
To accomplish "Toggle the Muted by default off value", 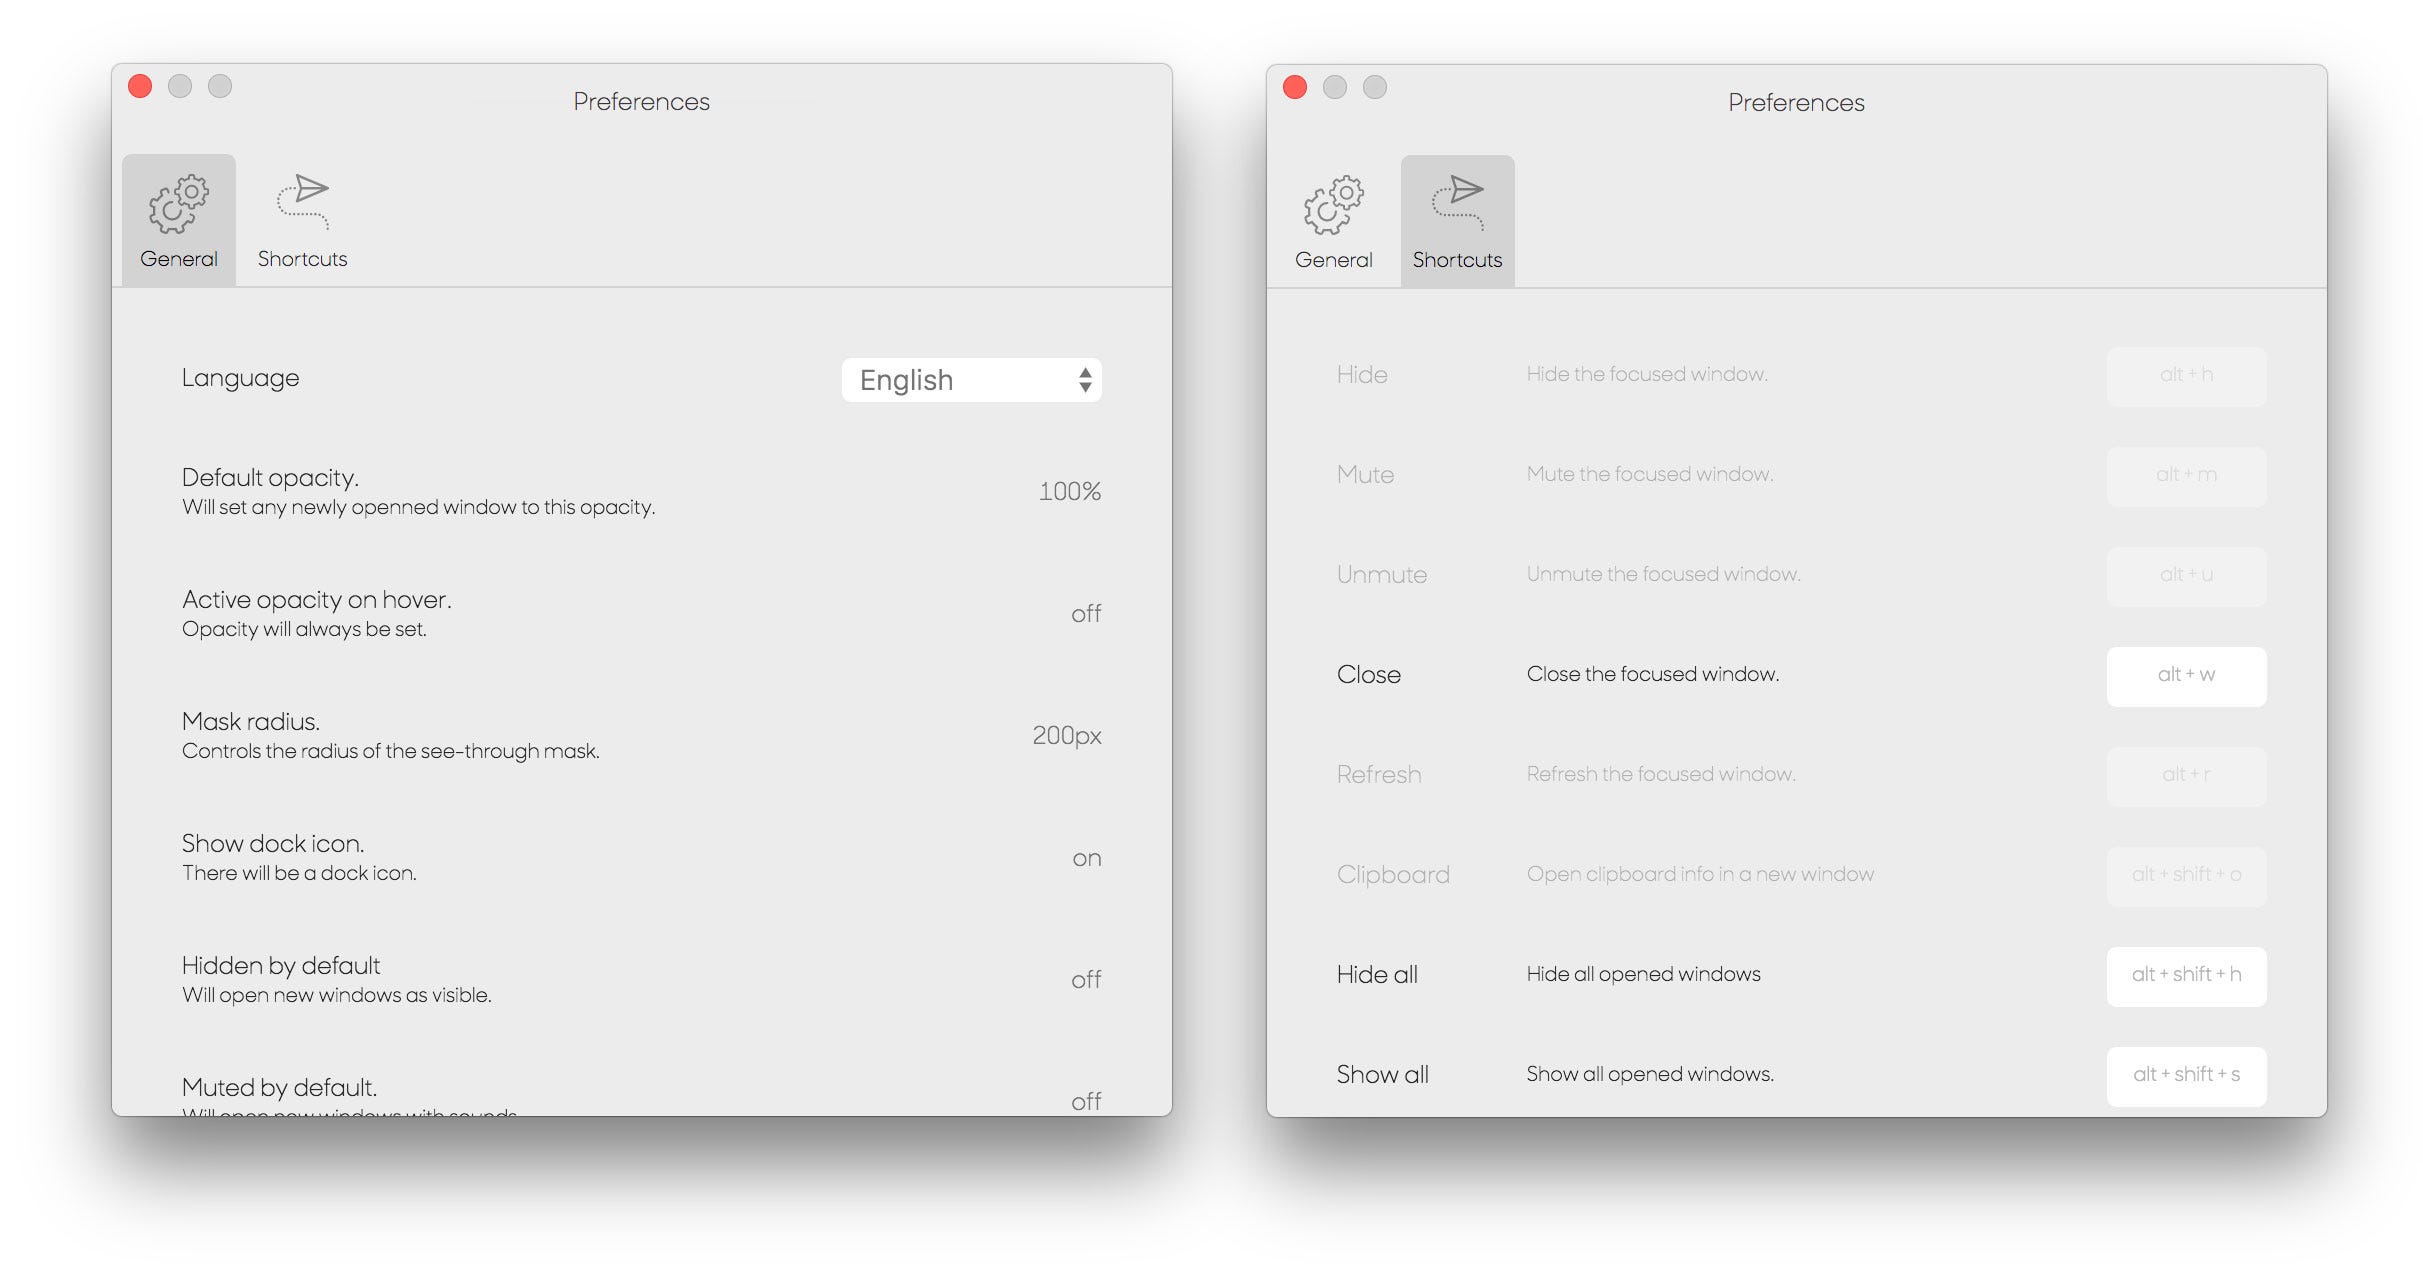I will point(1086,1102).
